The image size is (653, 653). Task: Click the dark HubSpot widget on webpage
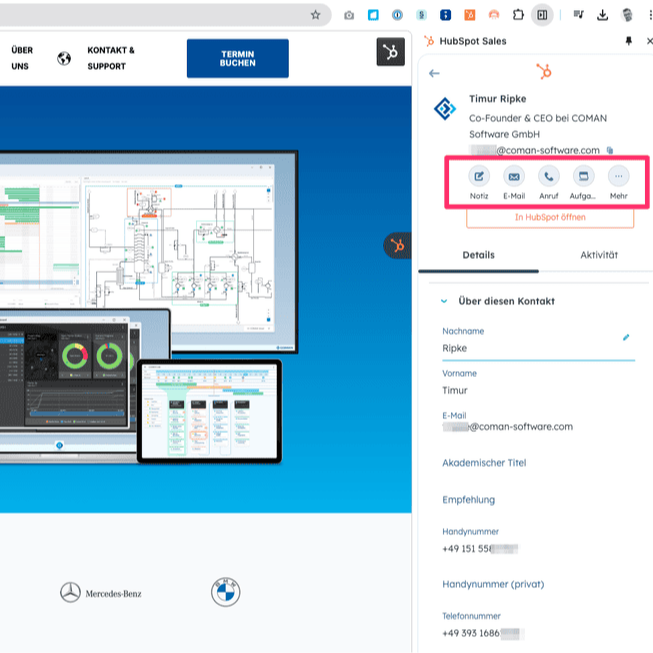[x=391, y=52]
